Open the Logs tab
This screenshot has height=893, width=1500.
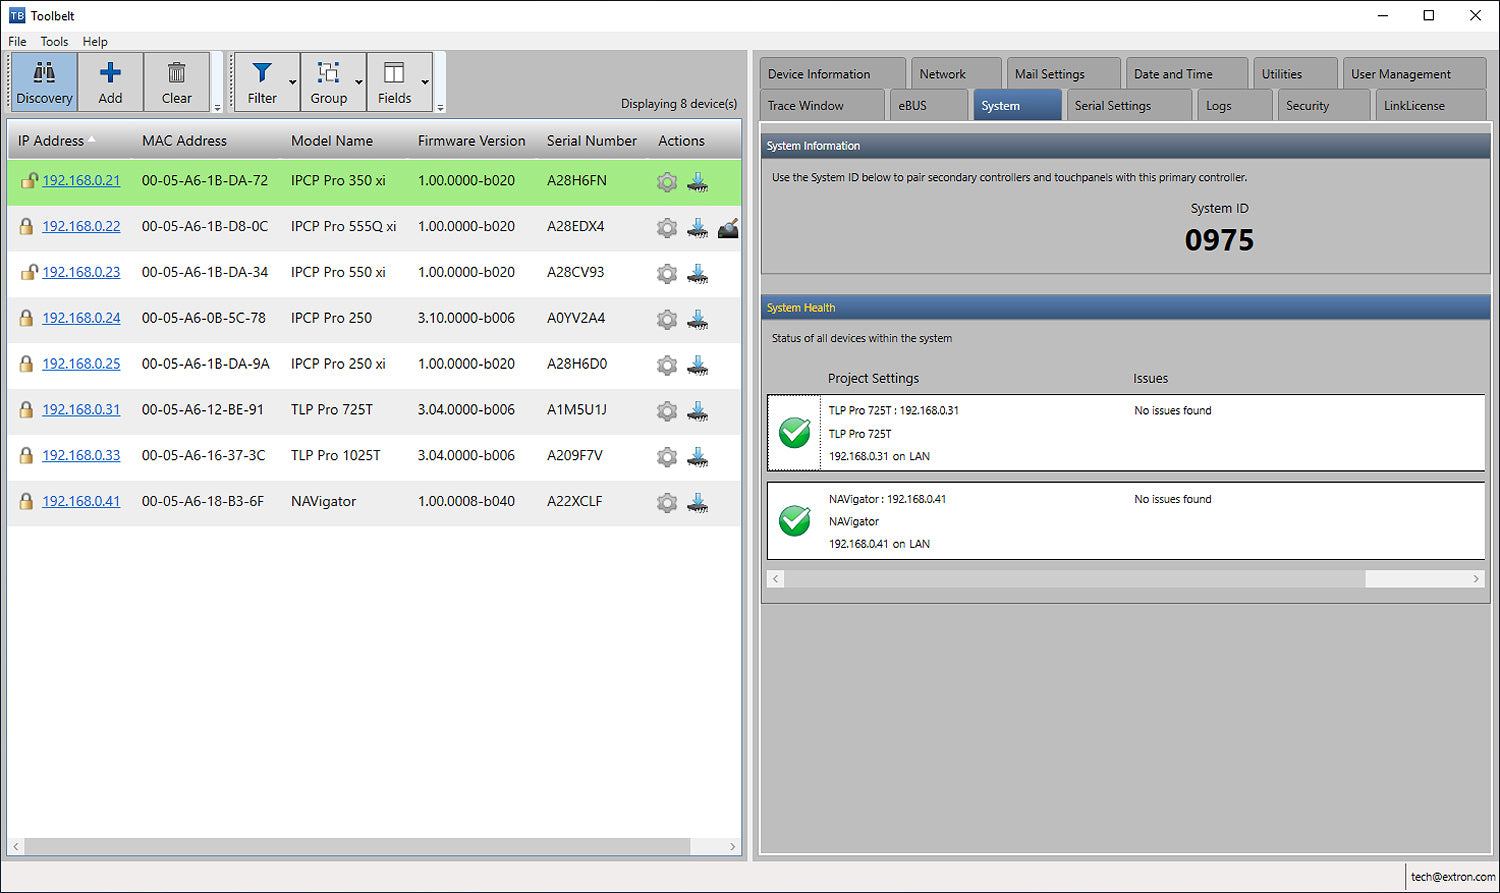(1235, 105)
